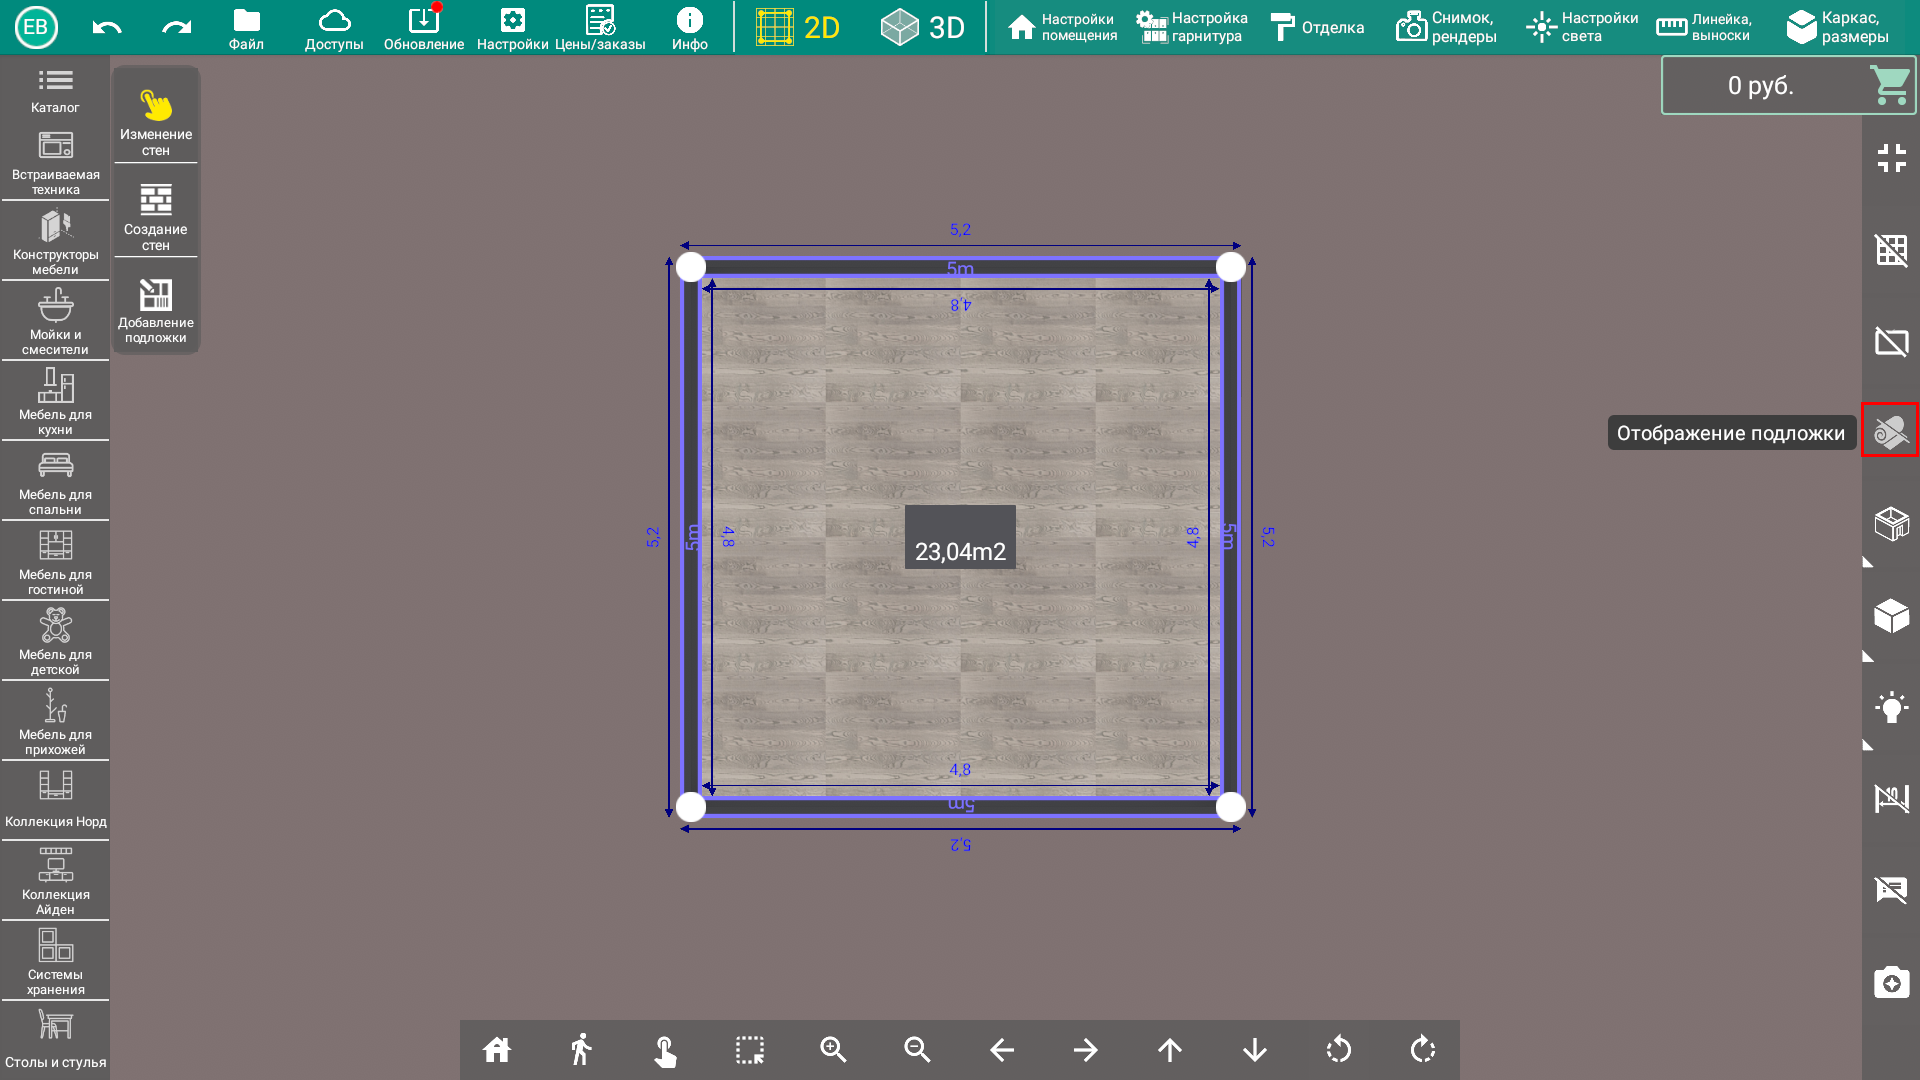Open Цены/заказы menu
Viewport: 1920px width, 1080px height.
pyautogui.click(x=600, y=28)
